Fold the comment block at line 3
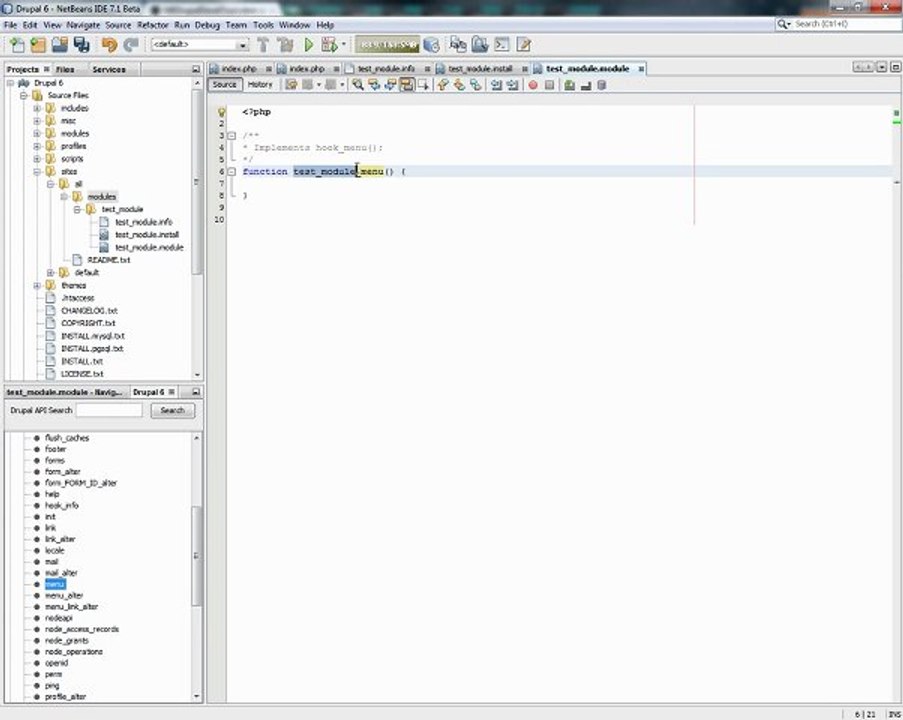This screenshot has height=720, width=903. tap(232, 136)
